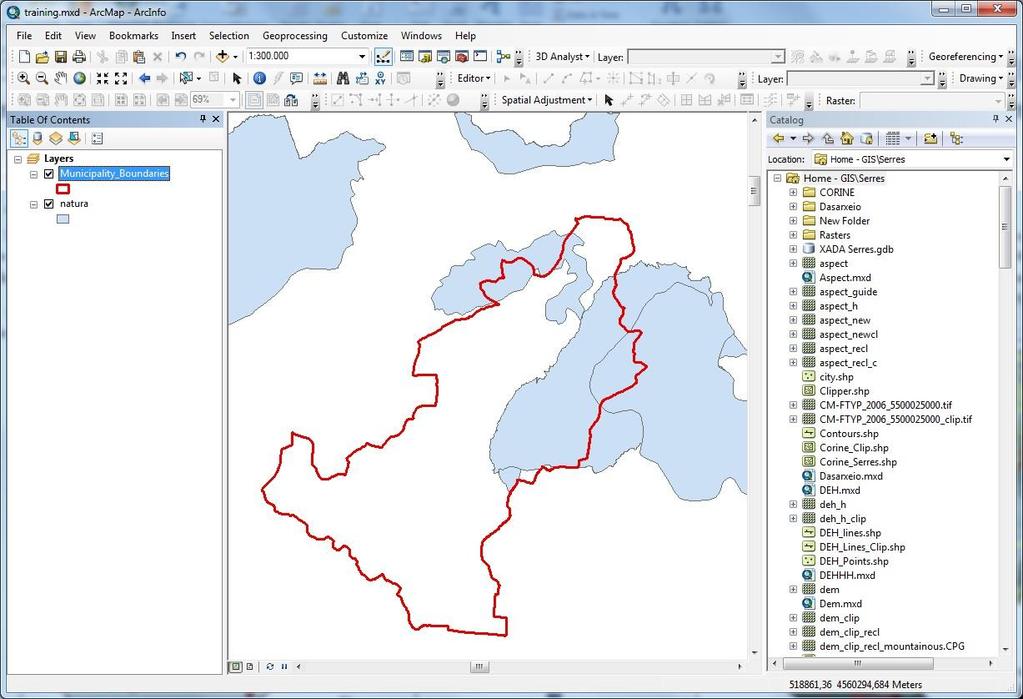Click List By Drawing Order icon

(x=19, y=138)
